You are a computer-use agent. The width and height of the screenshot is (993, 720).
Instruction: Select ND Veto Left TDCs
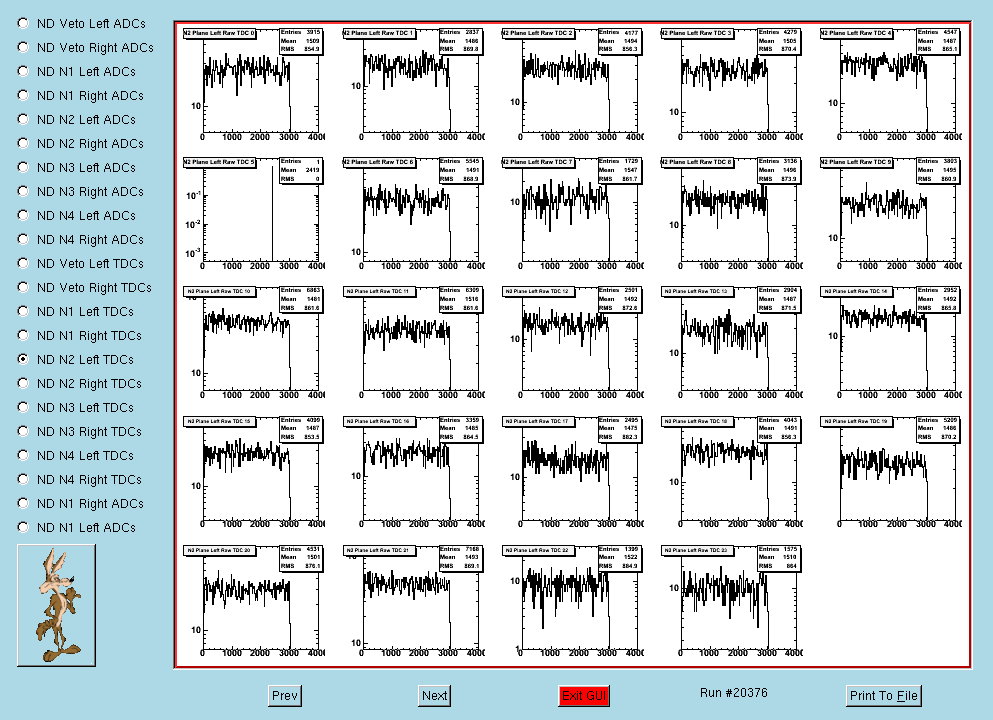pos(23,263)
